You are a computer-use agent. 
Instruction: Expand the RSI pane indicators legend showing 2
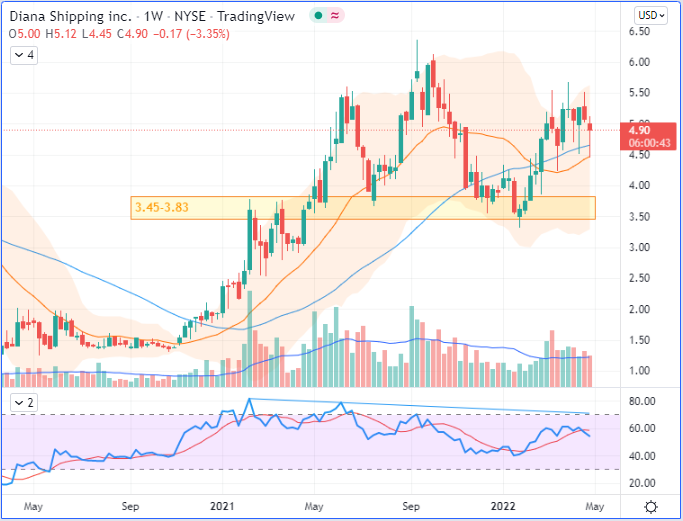click(24, 403)
